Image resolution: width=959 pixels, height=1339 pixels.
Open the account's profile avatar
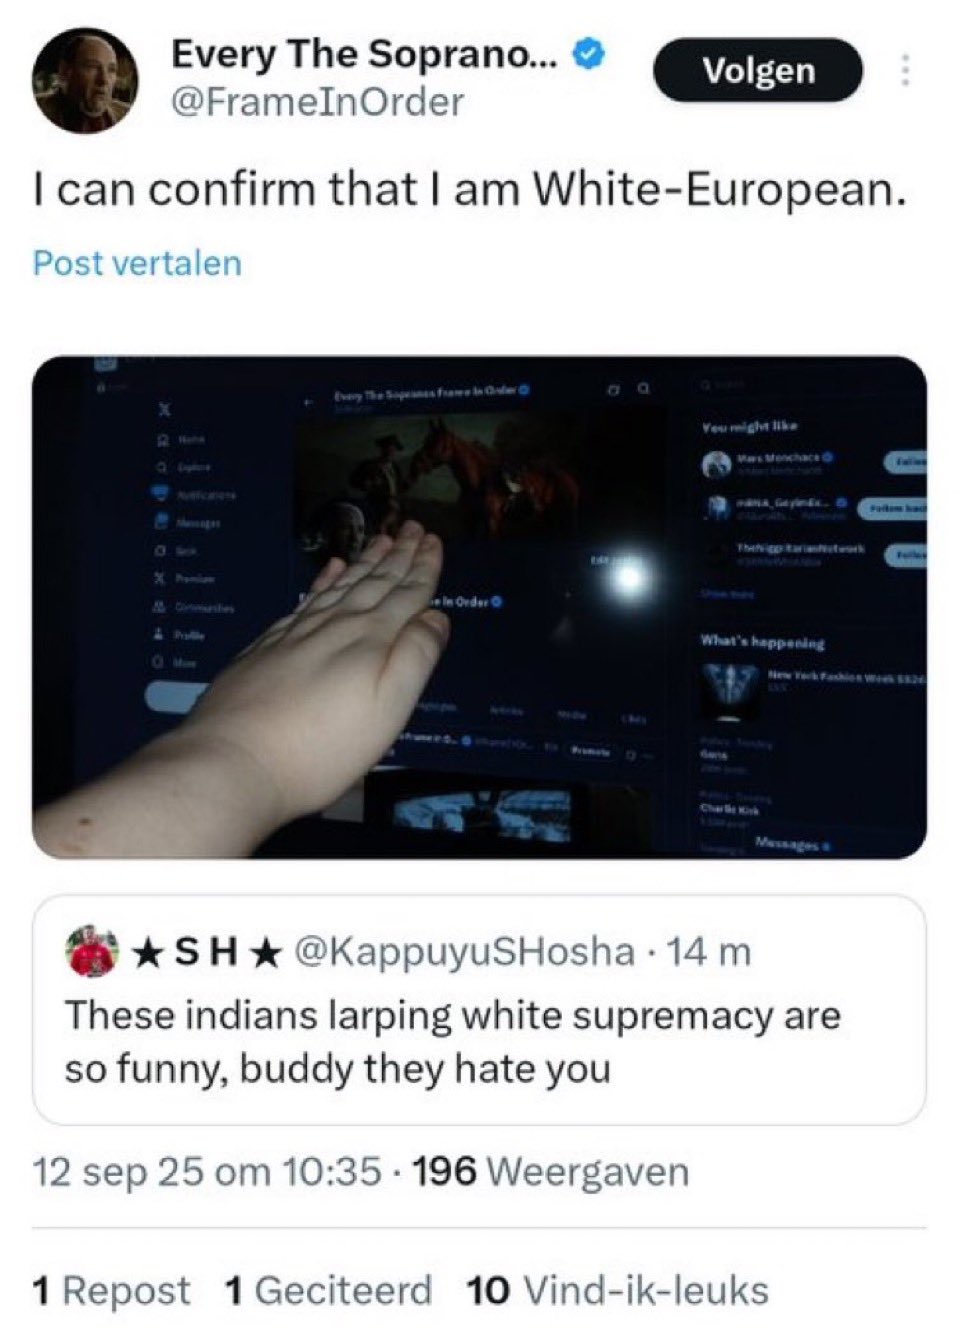[85, 80]
